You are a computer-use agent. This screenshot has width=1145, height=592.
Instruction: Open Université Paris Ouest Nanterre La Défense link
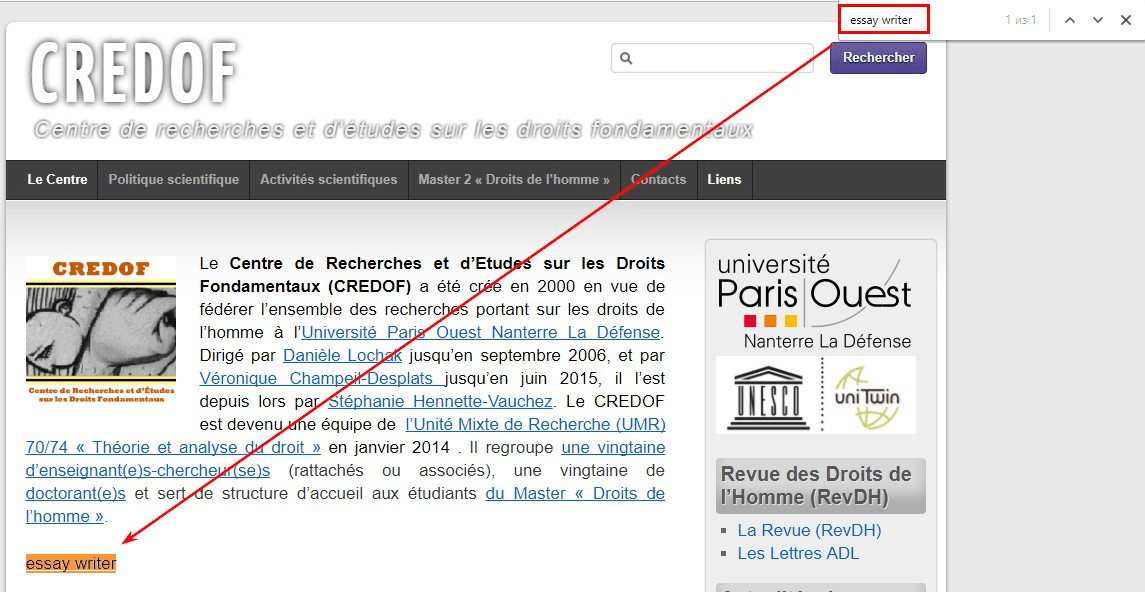point(480,332)
